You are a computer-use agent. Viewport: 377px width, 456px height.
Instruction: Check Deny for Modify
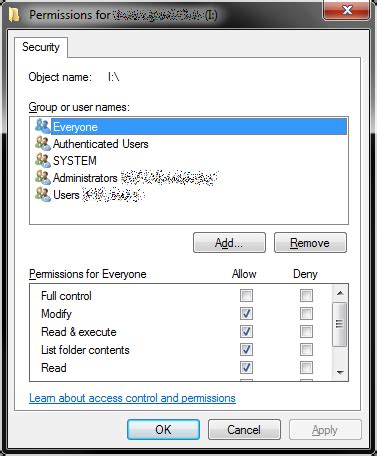click(306, 313)
